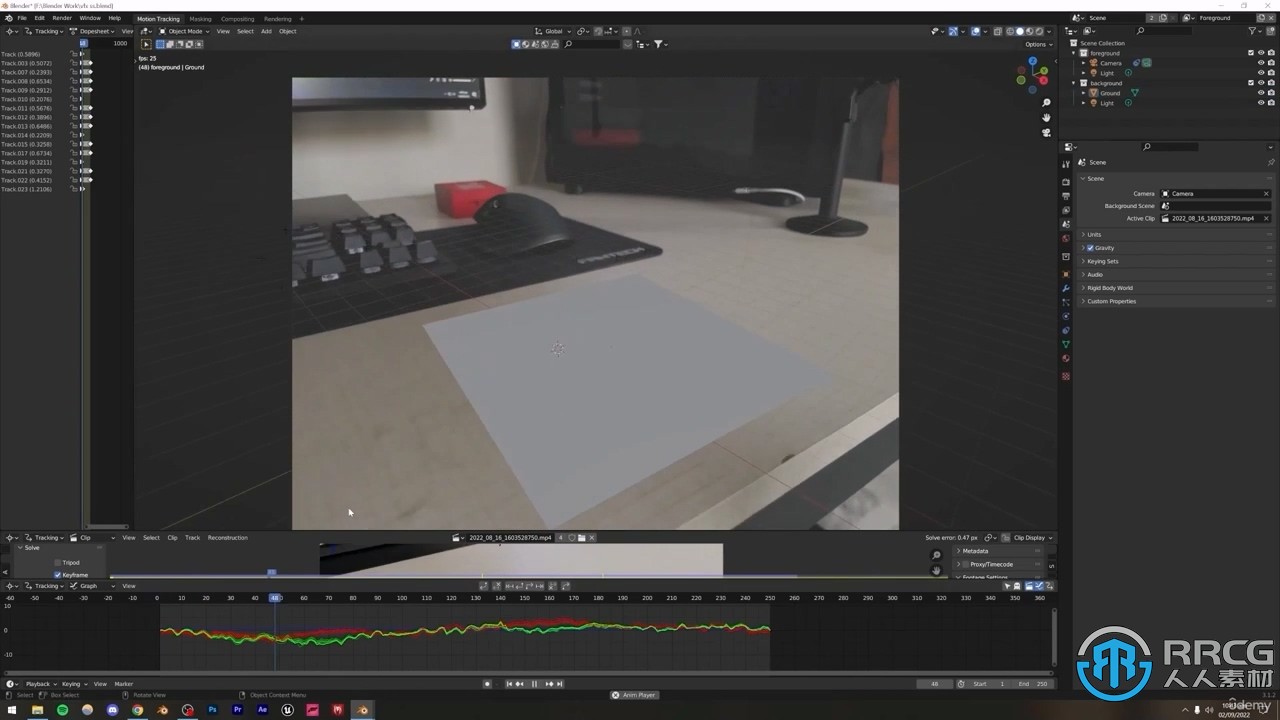Enable the Tripod checkbox in Solve panel
The height and width of the screenshot is (720, 1280).
pyautogui.click(x=58, y=563)
